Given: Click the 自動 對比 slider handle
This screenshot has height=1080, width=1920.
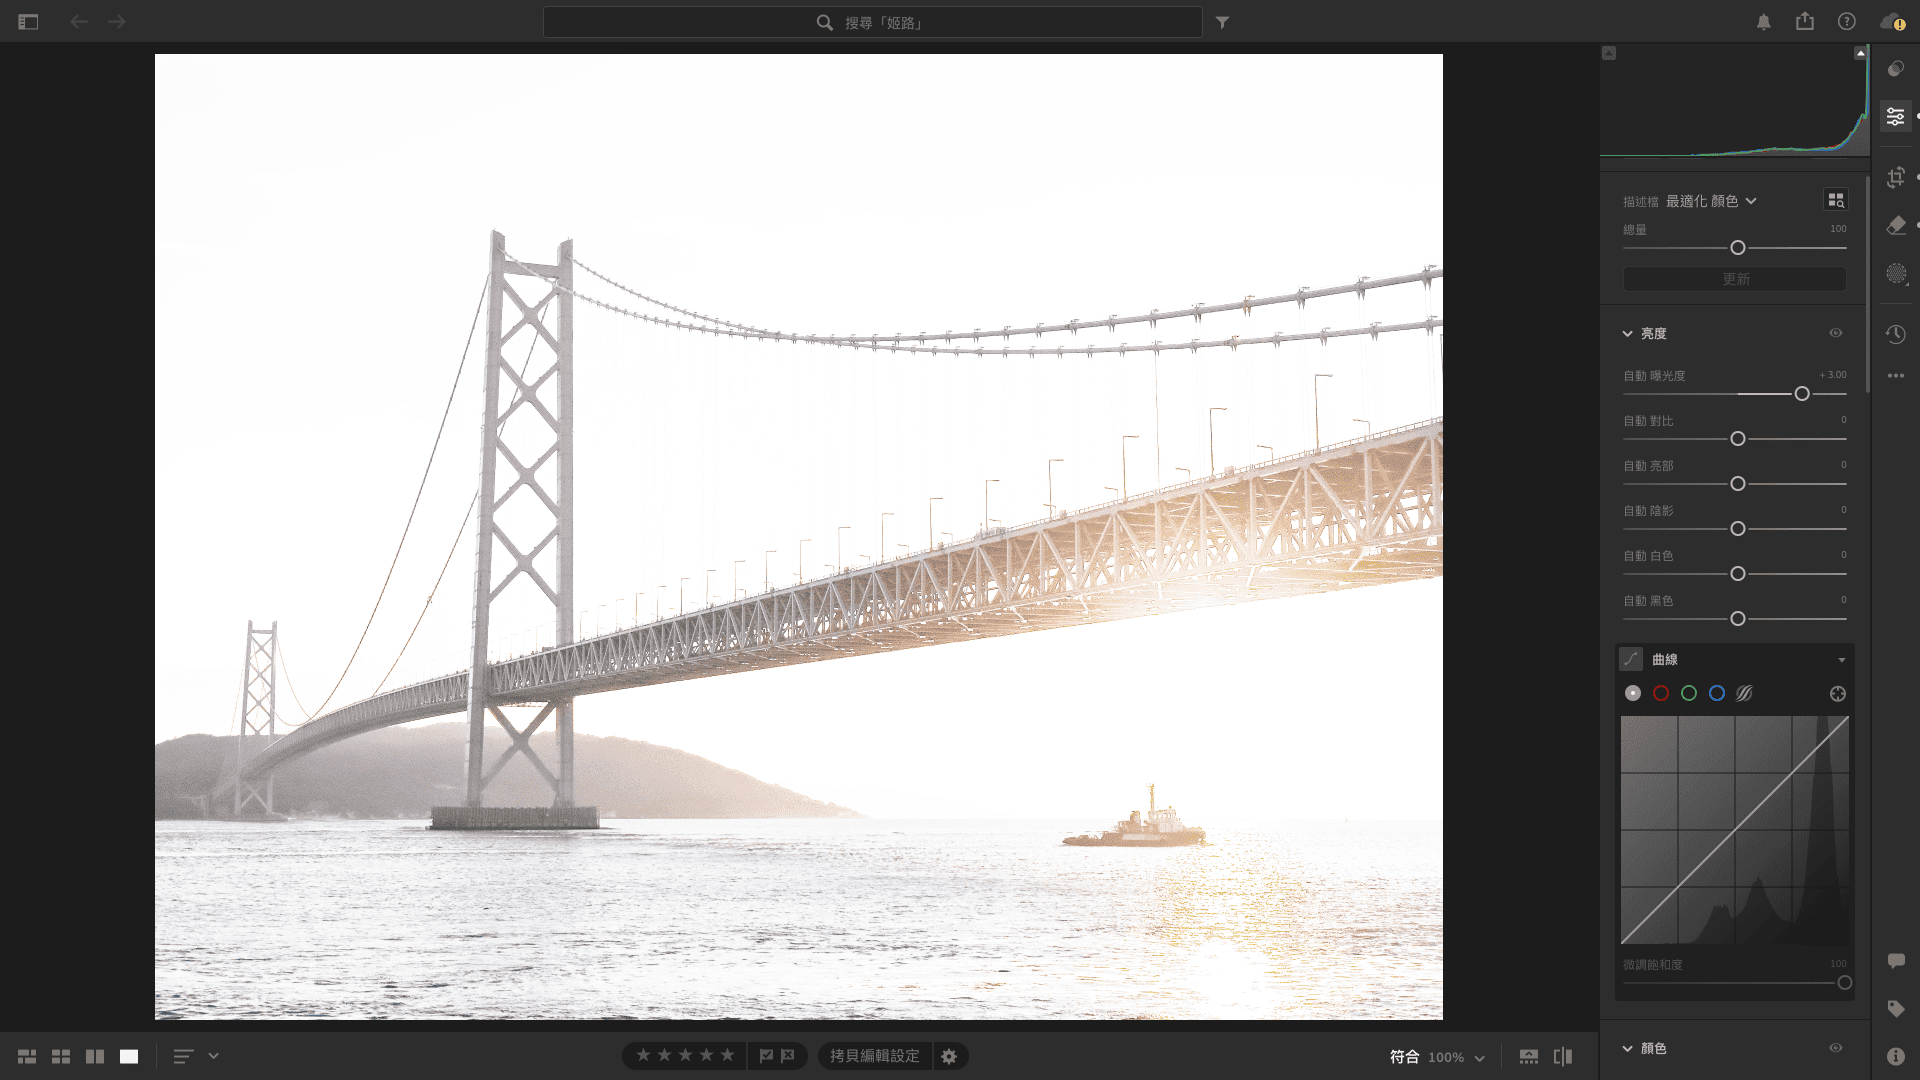Looking at the screenshot, I should point(1738,439).
